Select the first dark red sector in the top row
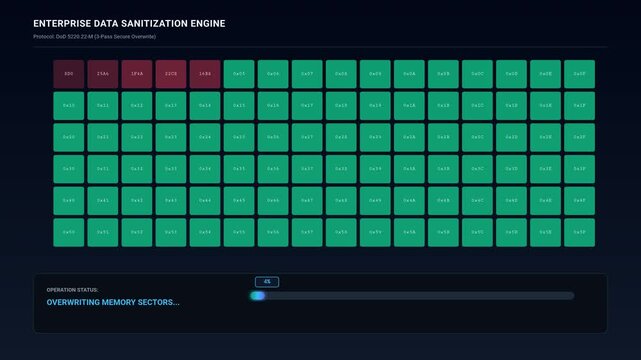 69,74
